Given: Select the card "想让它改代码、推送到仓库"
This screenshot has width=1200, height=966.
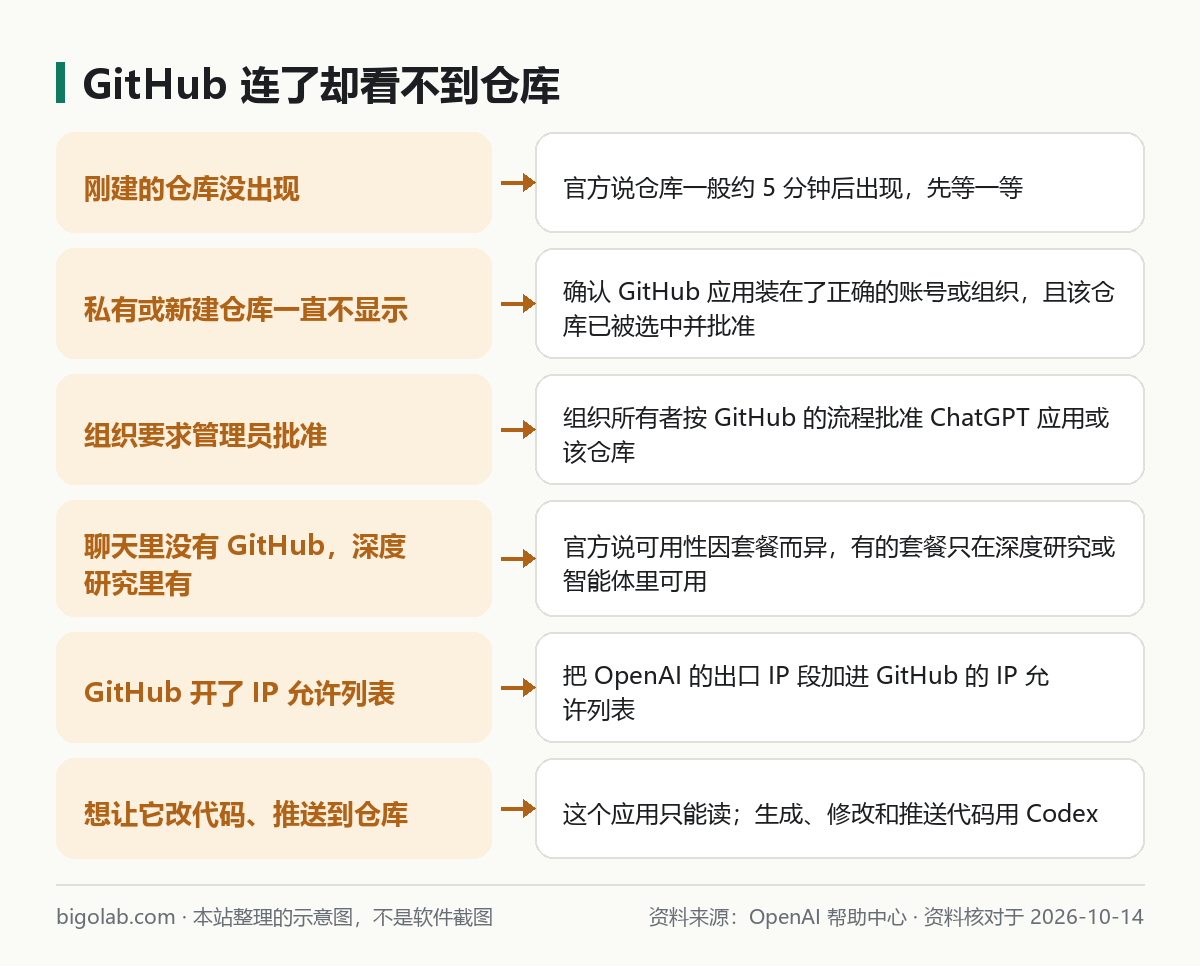Looking at the screenshot, I should [274, 809].
